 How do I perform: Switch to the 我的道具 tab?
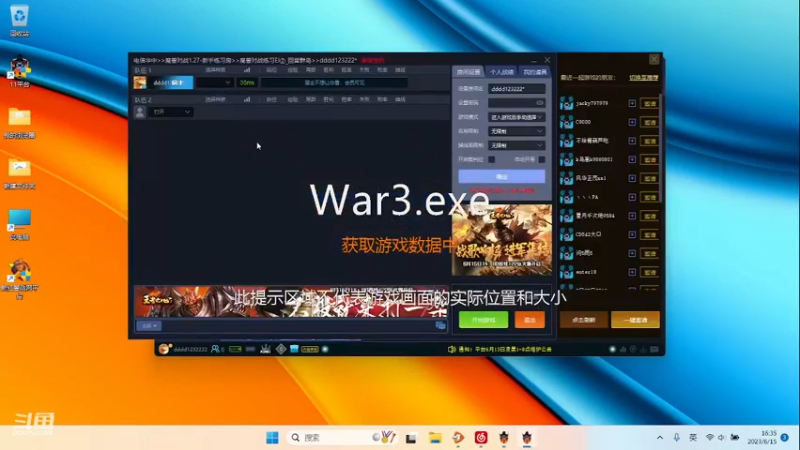535,72
